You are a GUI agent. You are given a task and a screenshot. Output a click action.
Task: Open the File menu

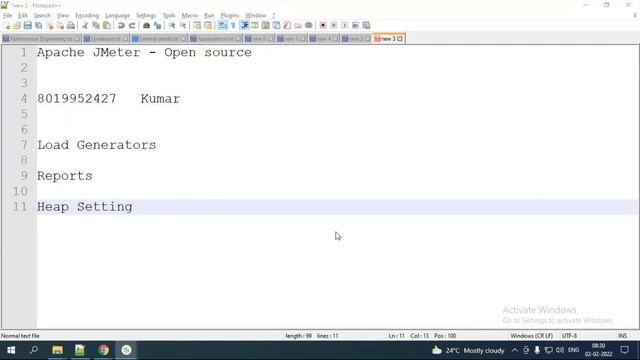coord(7,16)
